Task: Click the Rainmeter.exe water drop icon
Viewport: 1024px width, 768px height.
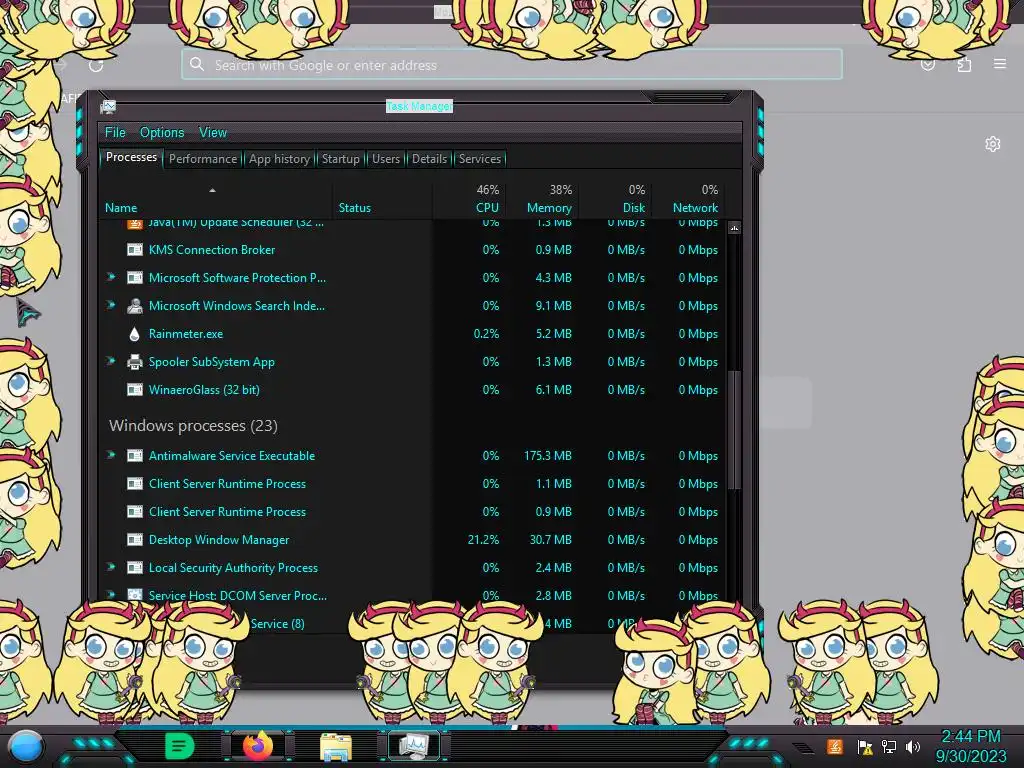Action: tap(135, 334)
